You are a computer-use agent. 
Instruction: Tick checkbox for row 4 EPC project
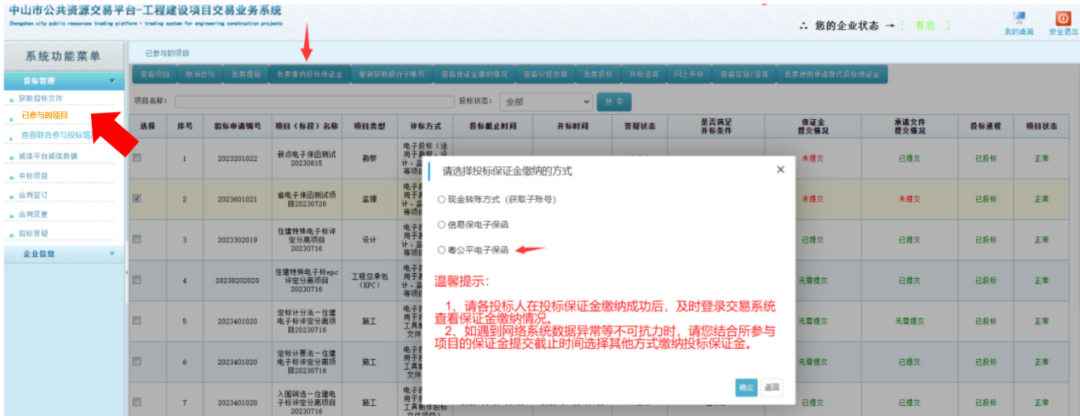(x=137, y=280)
